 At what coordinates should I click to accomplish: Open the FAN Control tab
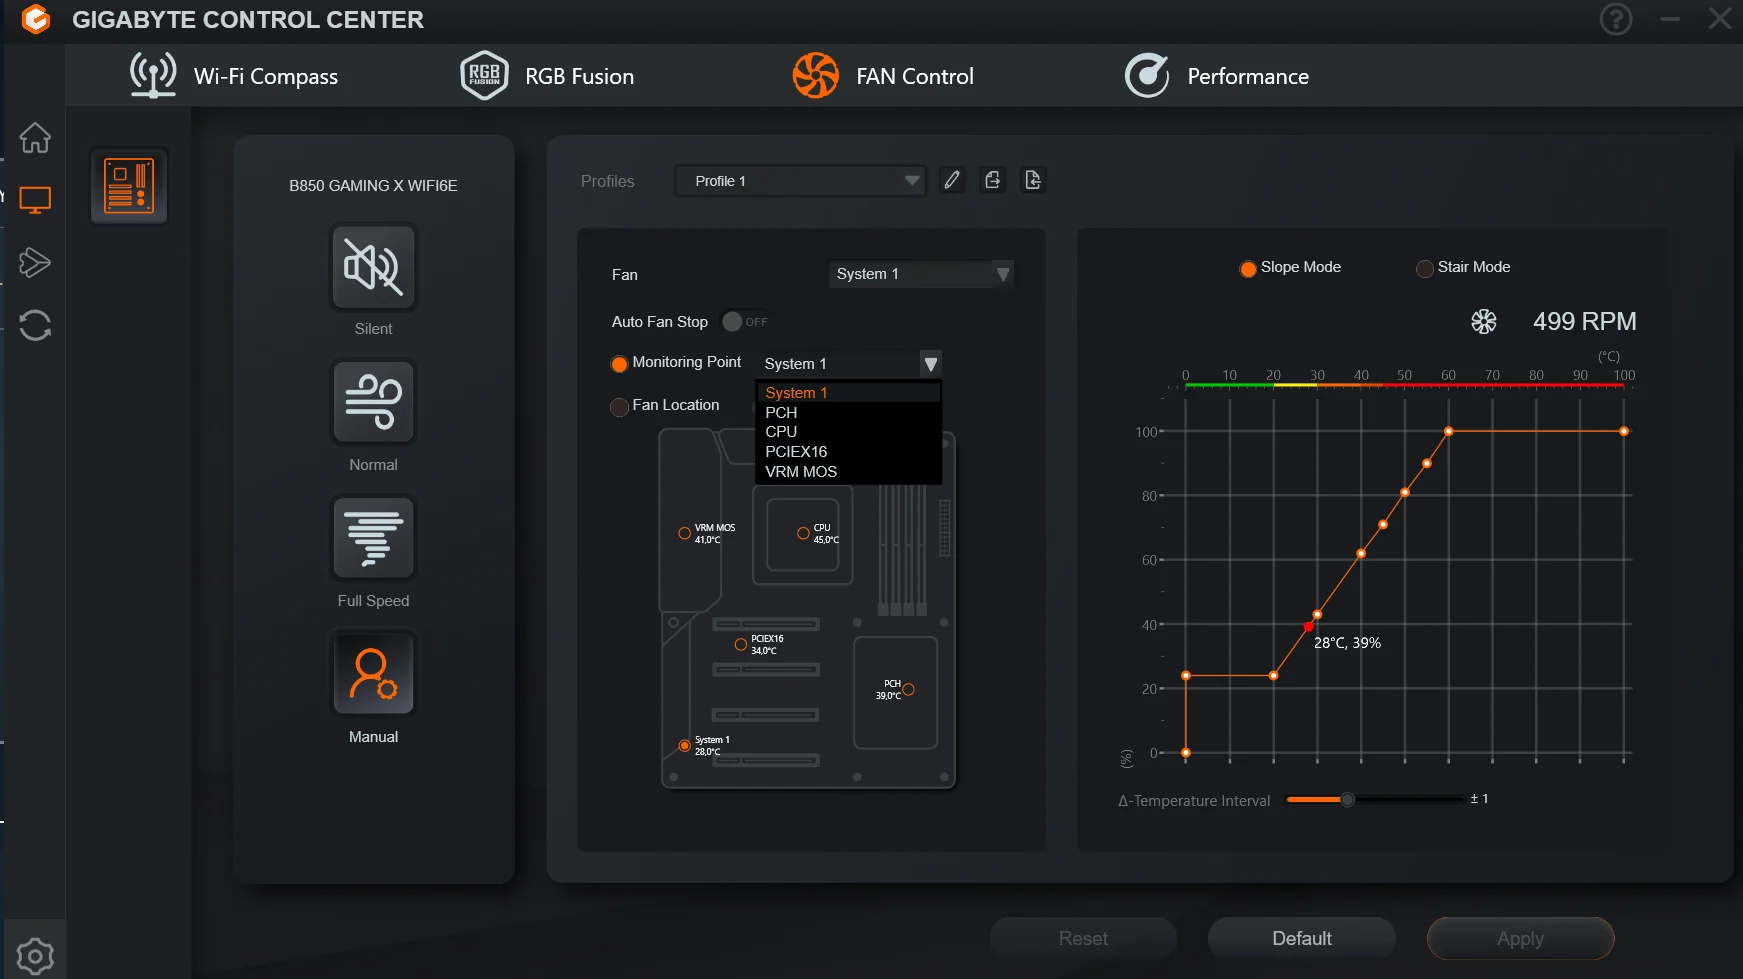click(883, 76)
